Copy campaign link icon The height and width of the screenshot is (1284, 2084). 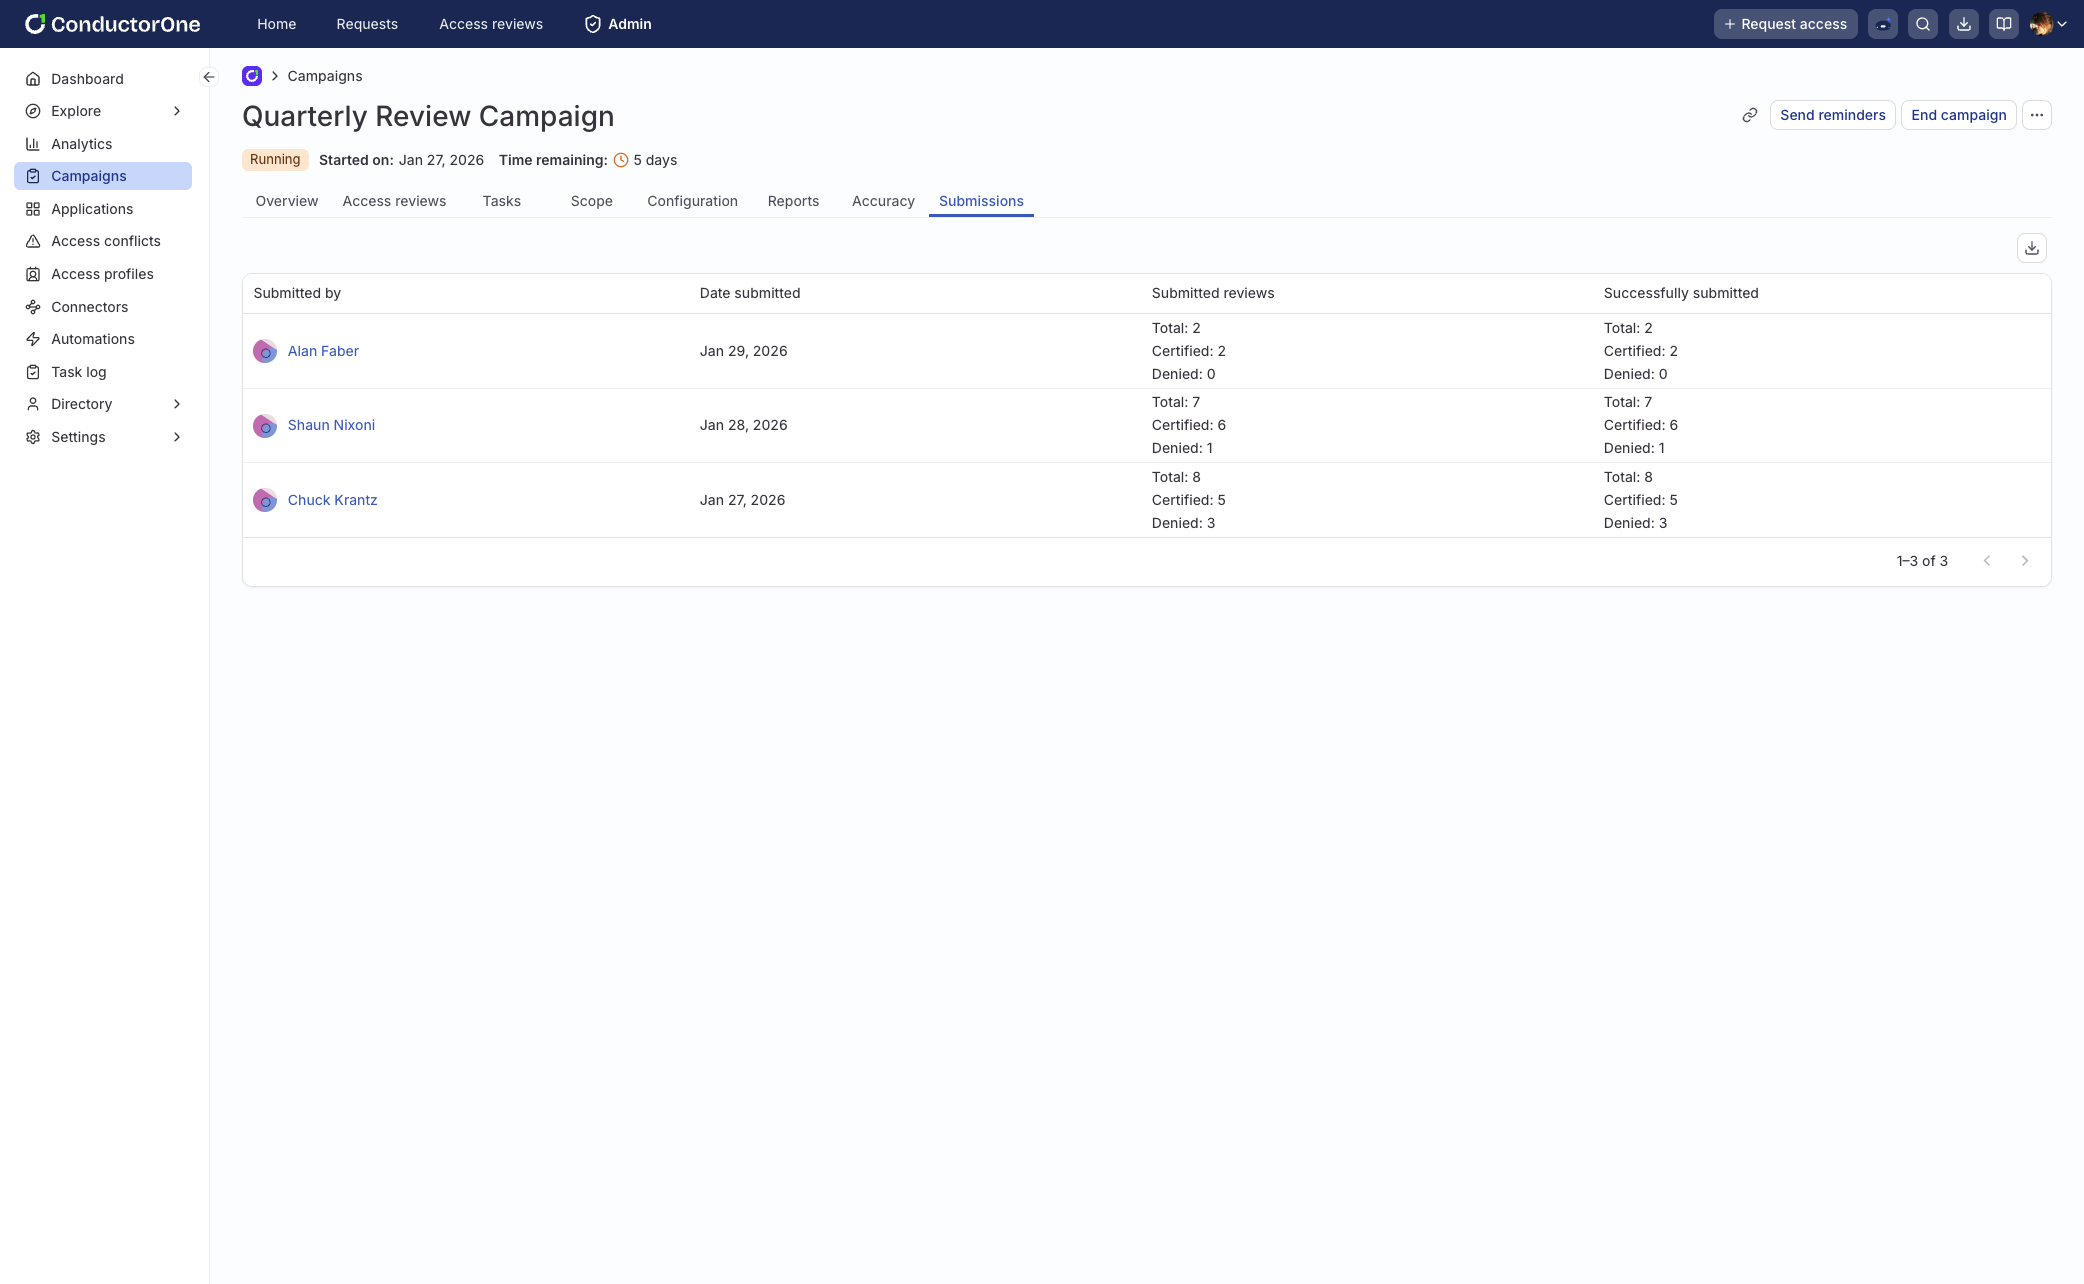1749,115
